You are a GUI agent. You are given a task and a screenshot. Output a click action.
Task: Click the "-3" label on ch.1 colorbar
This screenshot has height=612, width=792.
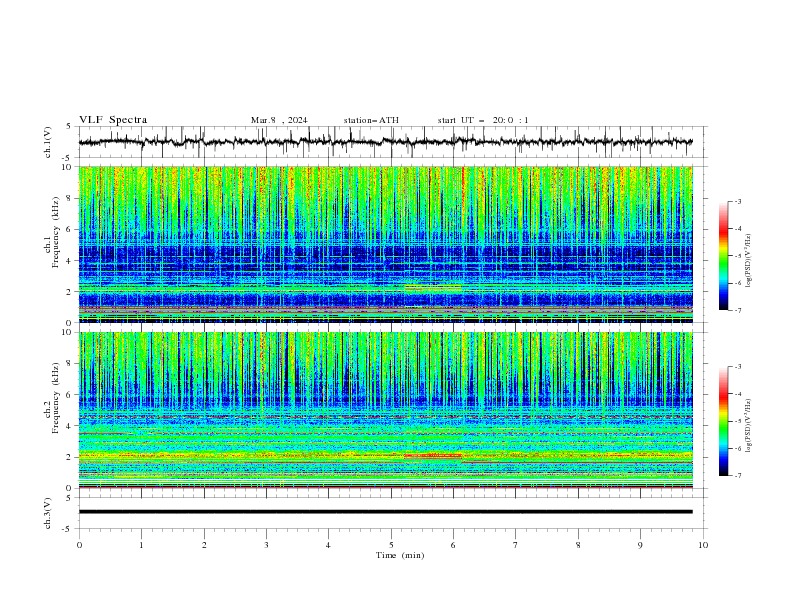(x=738, y=201)
